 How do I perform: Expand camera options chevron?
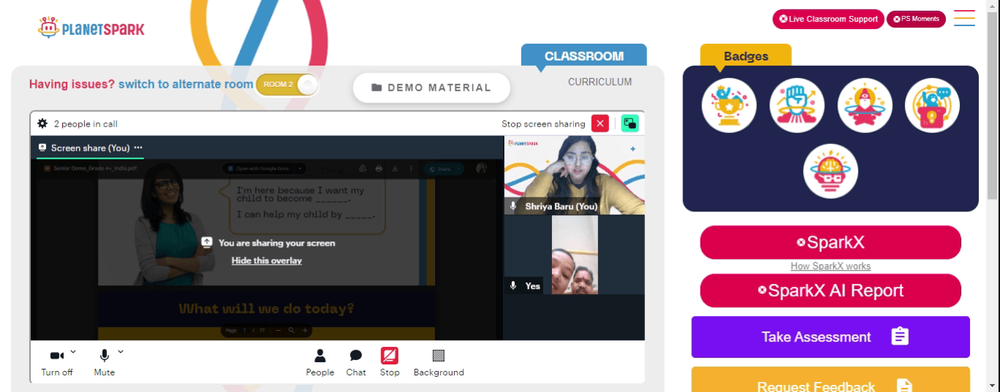(73, 351)
